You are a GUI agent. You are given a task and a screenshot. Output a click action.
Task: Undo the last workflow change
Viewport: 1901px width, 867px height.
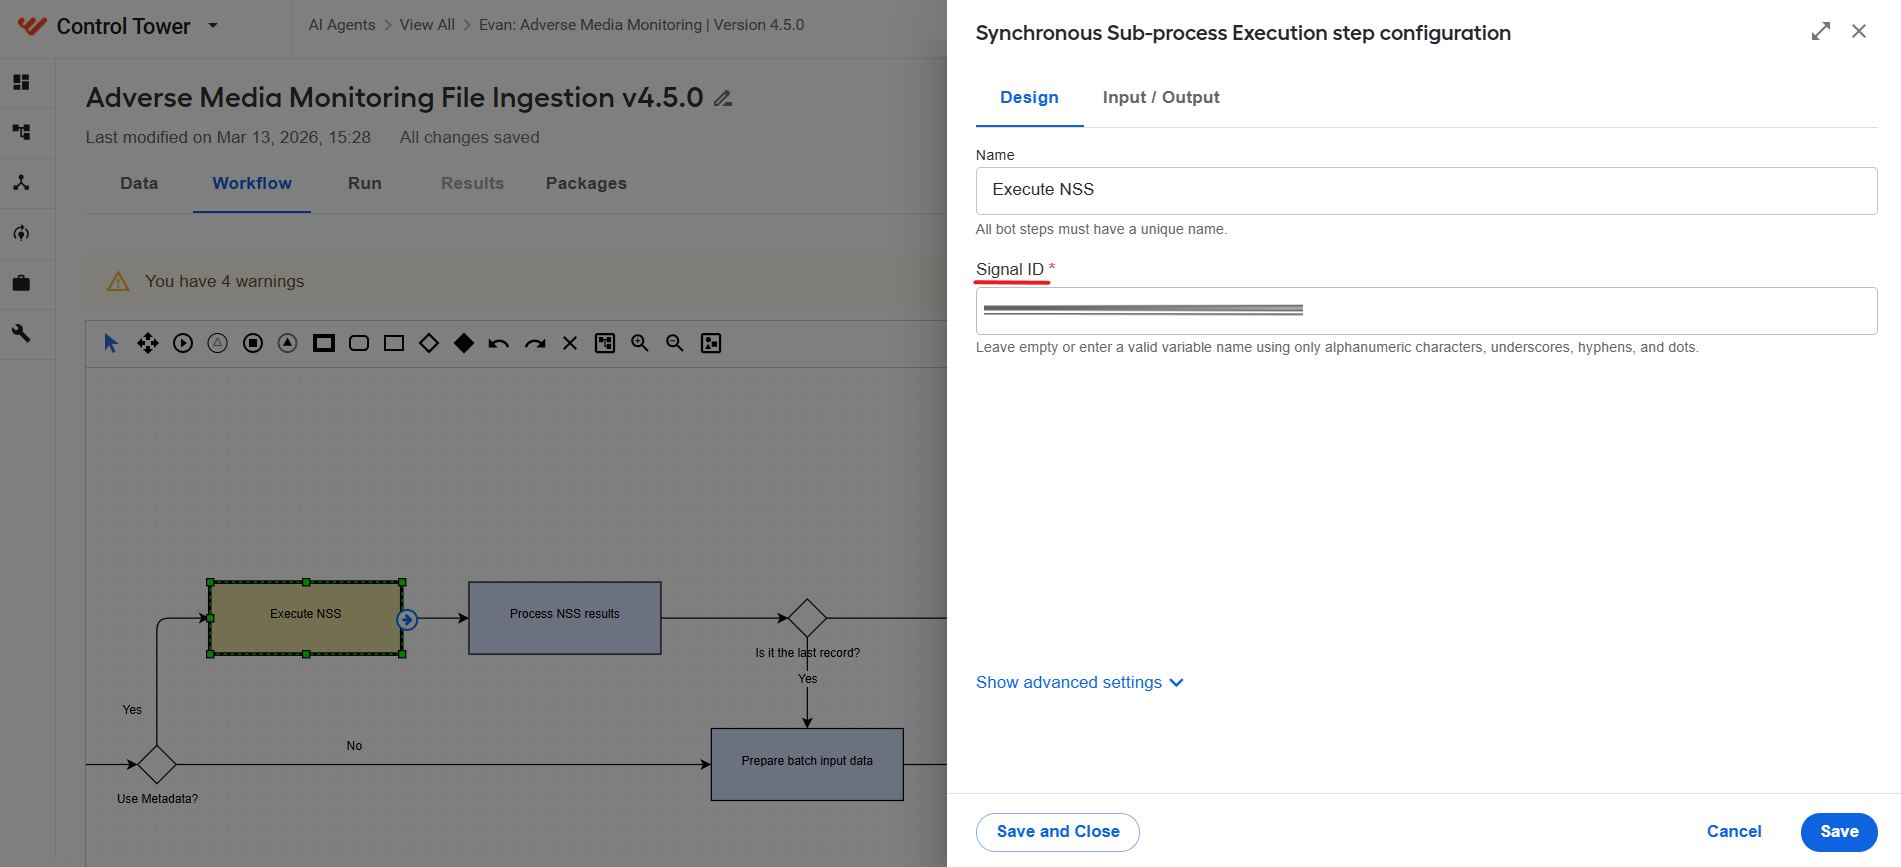click(x=499, y=343)
